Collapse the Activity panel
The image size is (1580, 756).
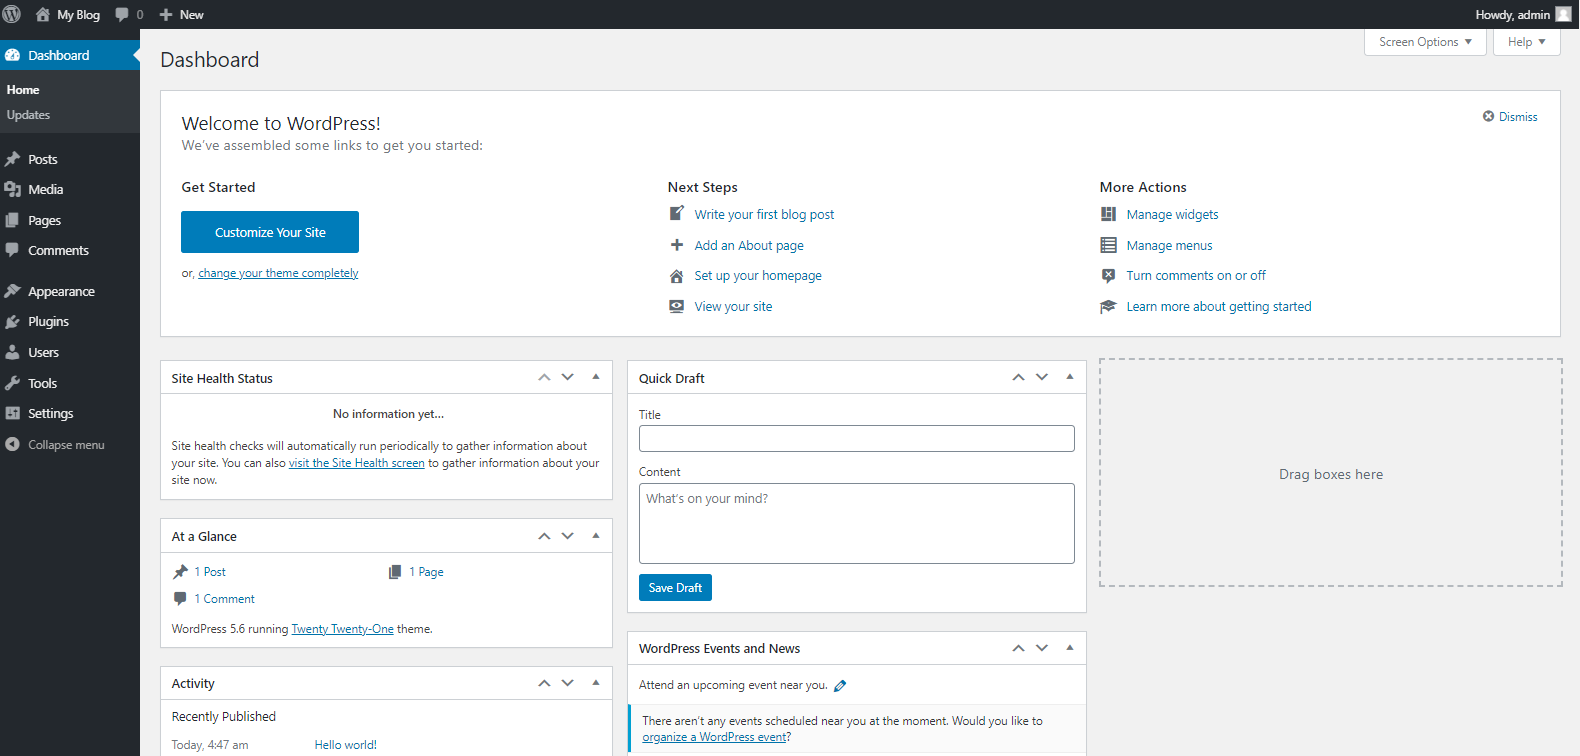pyautogui.click(x=596, y=683)
